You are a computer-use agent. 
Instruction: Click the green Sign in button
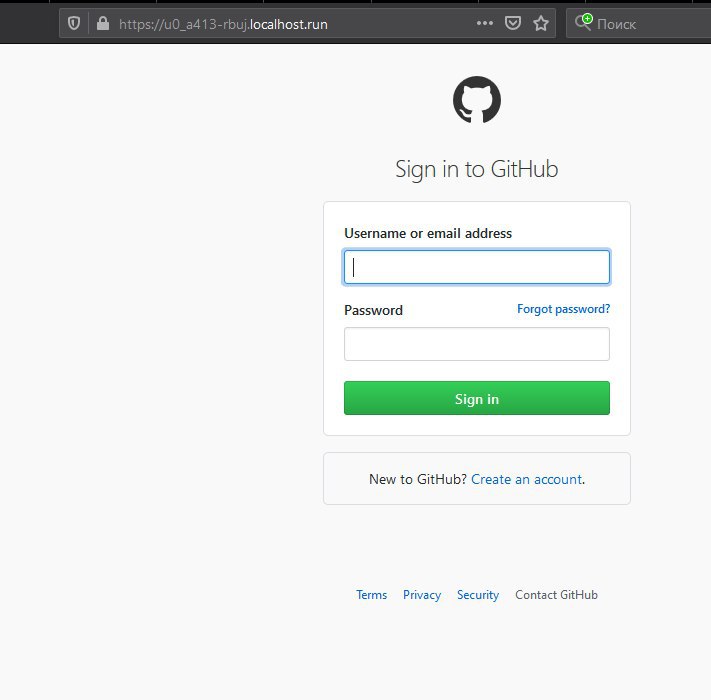pos(477,398)
